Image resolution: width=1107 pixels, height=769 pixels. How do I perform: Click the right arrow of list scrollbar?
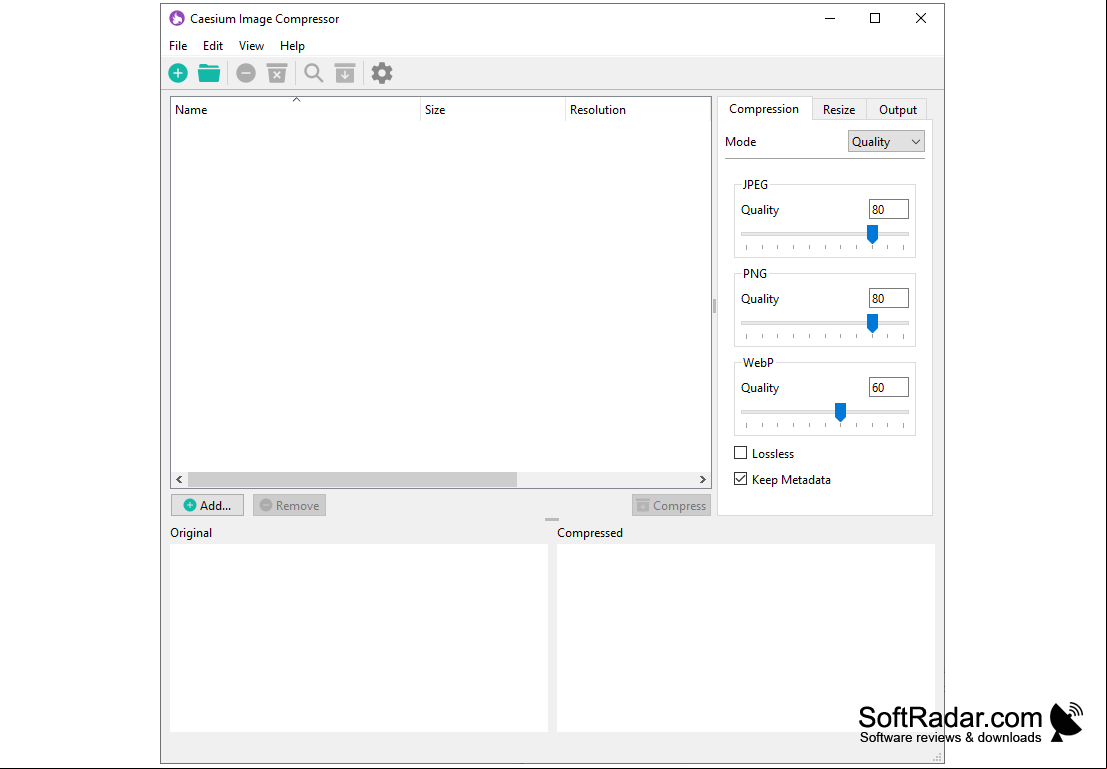tap(702, 479)
